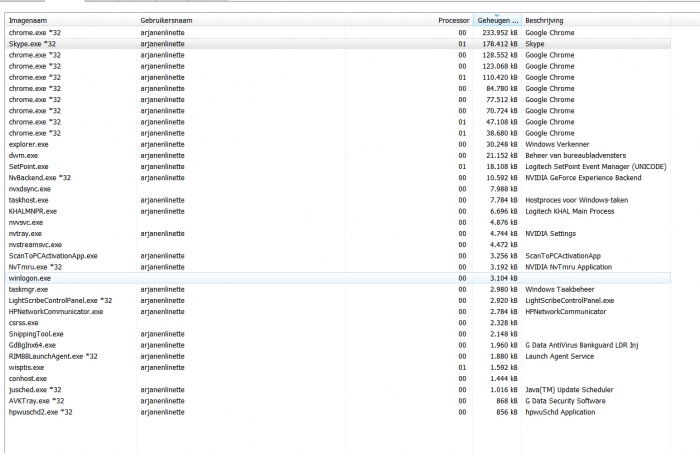This screenshot has width=700, height=453.
Task: Select the hpwuschd2.exe *32 process row
Action: (x=338, y=412)
